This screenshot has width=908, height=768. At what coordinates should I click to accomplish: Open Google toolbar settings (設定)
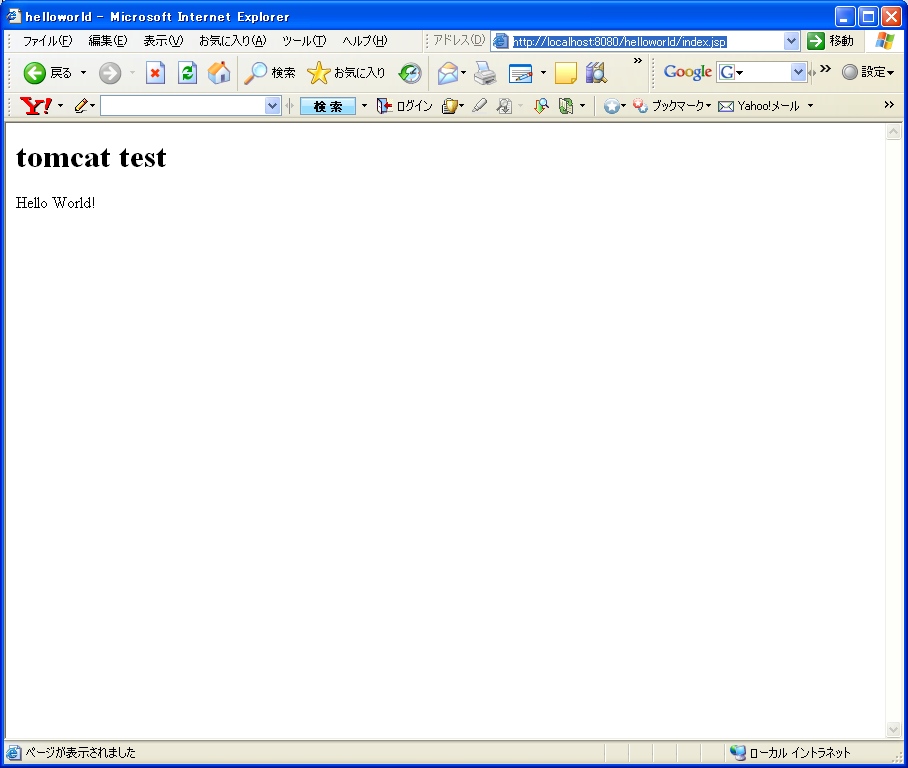[867, 72]
